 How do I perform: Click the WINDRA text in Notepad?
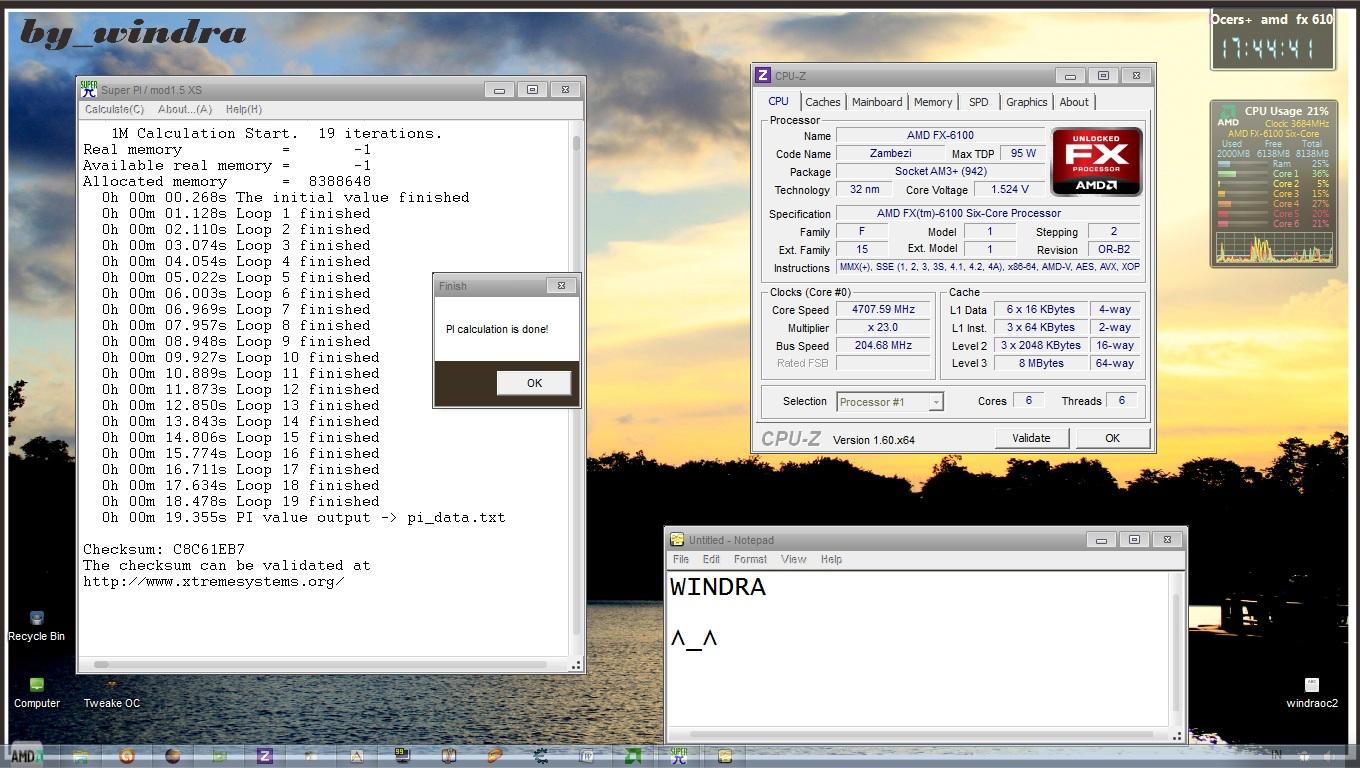coord(718,588)
